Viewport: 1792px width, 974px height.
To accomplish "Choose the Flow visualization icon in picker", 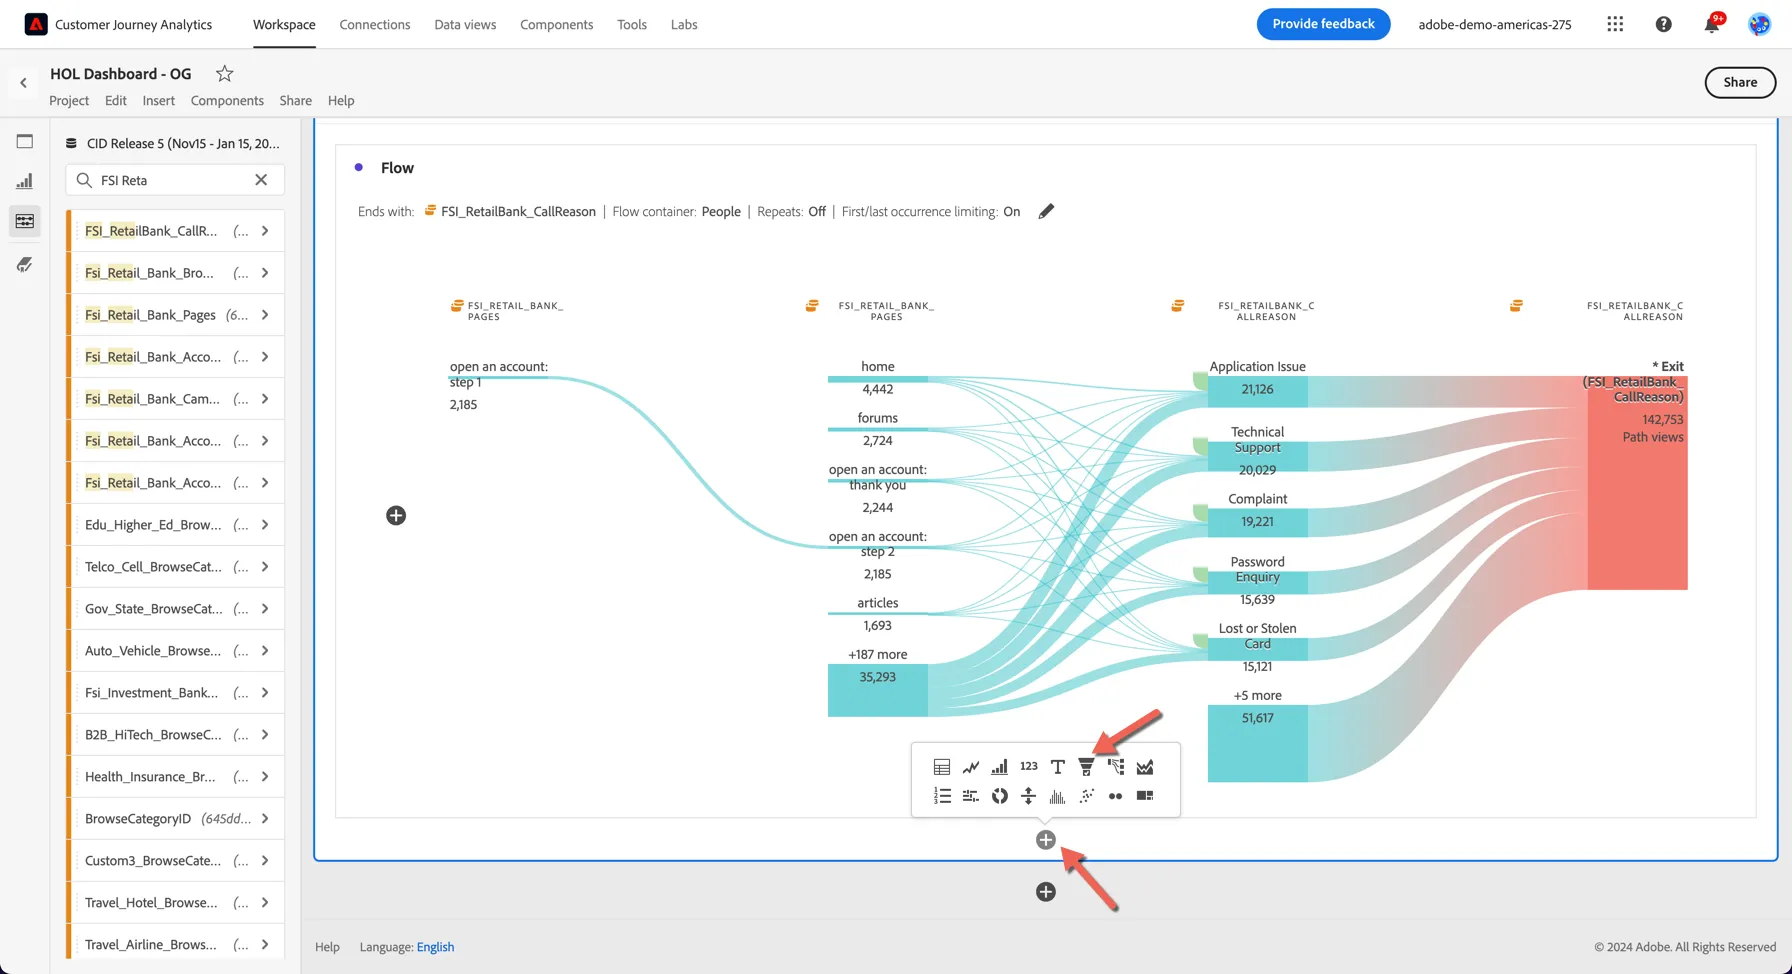I will click(1116, 767).
